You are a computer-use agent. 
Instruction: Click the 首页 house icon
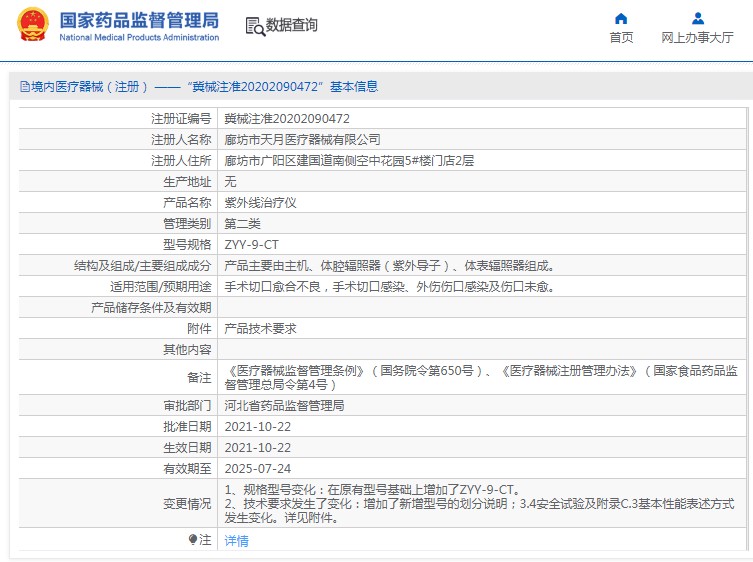[621, 19]
